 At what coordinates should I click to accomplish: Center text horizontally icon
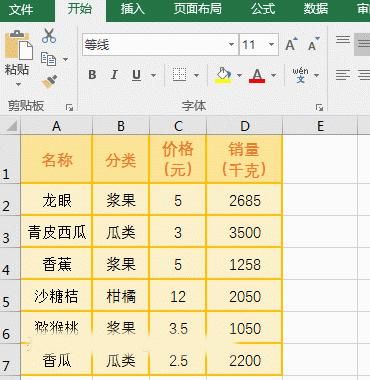tap(363, 75)
